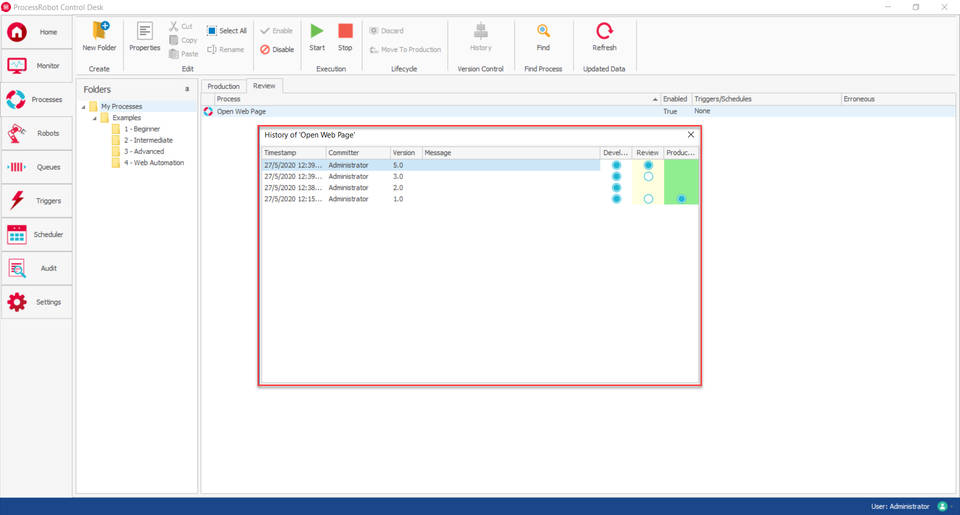This screenshot has width=960, height=515.
Task: Click the Message column header
Action: pyautogui.click(x=511, y=152)
